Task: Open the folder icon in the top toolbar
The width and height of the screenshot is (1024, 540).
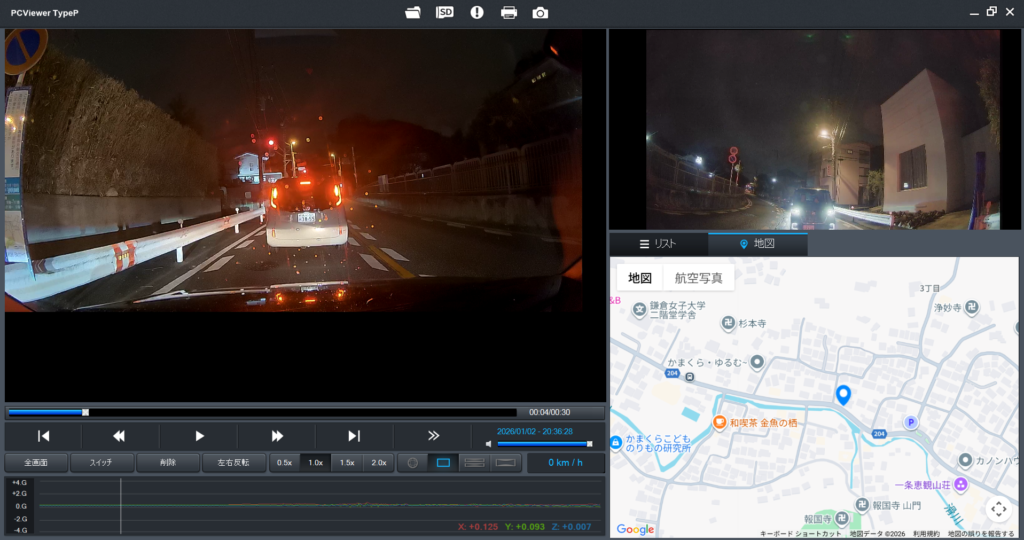Action: click(x=413, y=12)
